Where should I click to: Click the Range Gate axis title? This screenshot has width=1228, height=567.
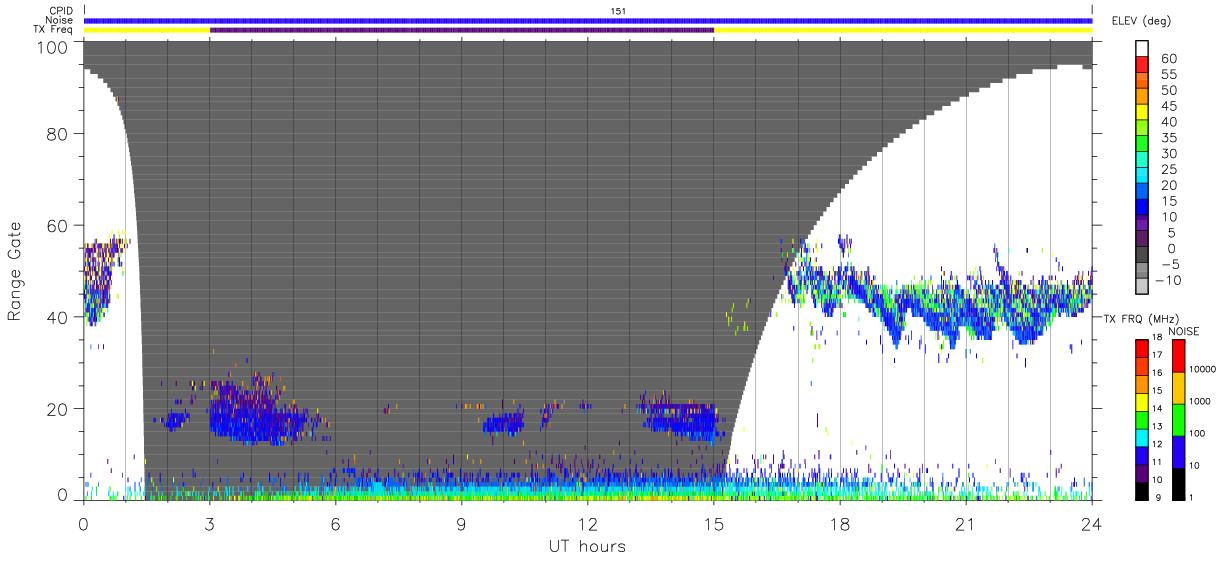(15, 271)
